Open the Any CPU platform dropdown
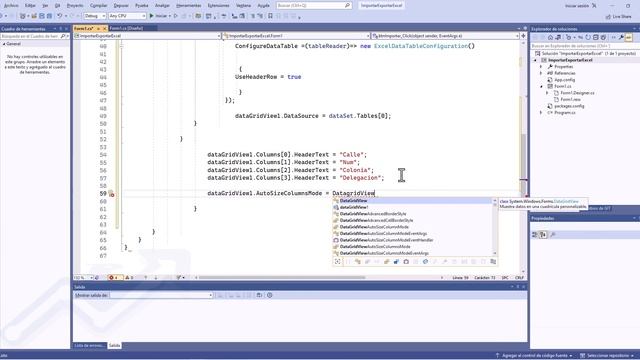Image resolution: width=640 pixels, height=360 pixels. coord(127,16)
